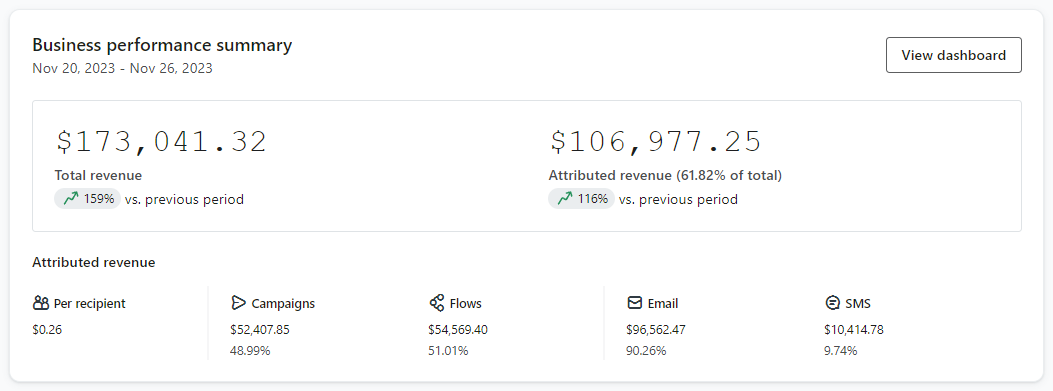Screen dimensions: 1053x391
Task: Click the Total revenue label
Action: tap(98, 176)
